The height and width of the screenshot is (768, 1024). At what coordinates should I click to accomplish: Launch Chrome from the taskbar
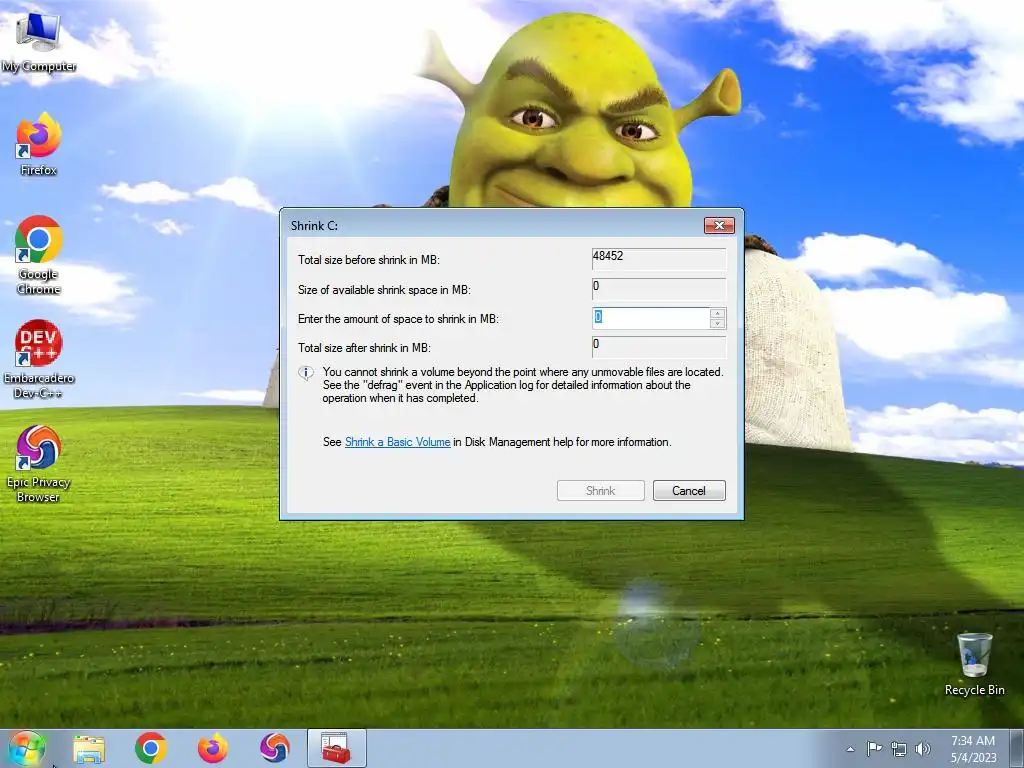point(151,748)
